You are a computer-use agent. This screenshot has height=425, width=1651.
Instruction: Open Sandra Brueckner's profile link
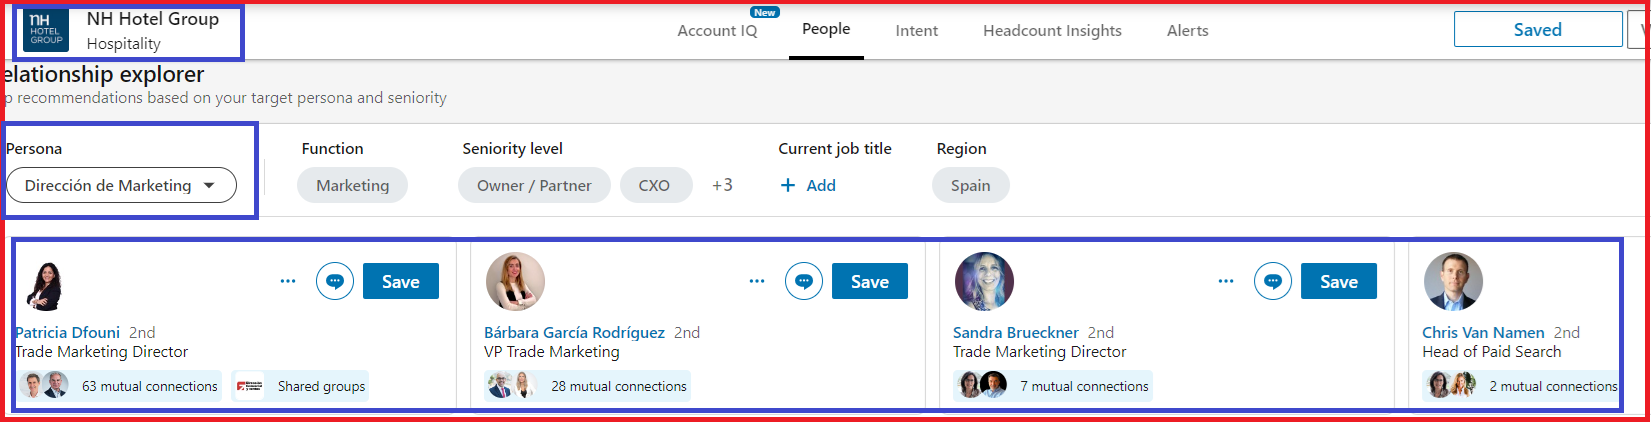pos(1015,332)
